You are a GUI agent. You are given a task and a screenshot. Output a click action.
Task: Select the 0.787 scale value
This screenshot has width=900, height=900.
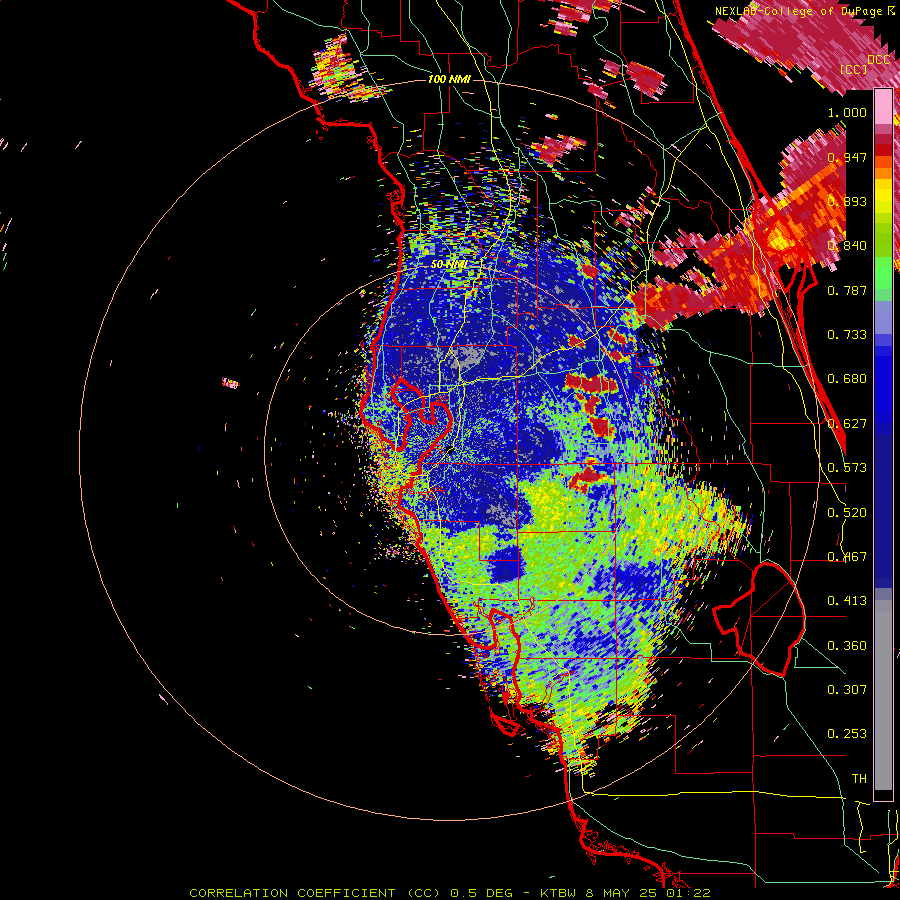tap(847, 290)
